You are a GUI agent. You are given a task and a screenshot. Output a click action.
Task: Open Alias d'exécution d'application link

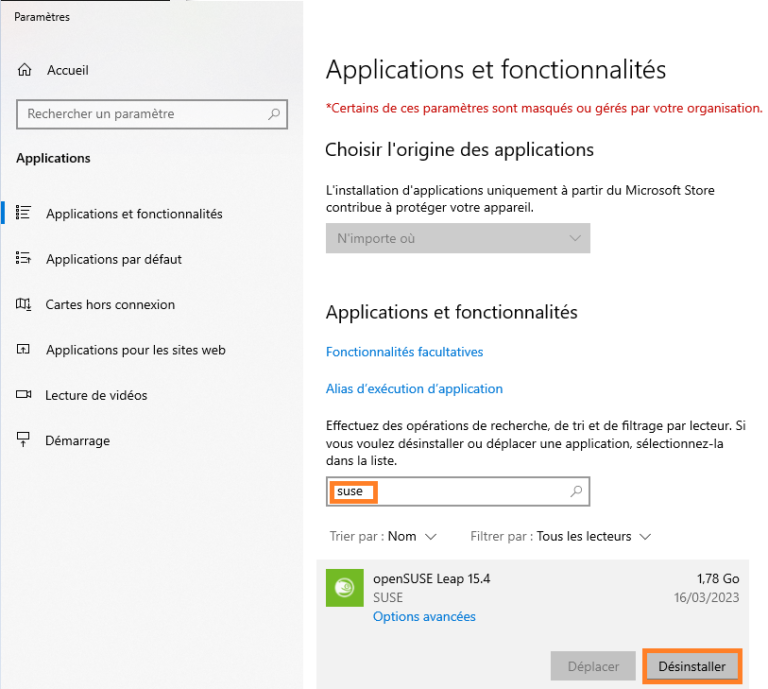pyautogui.click(x=414, y=388)
